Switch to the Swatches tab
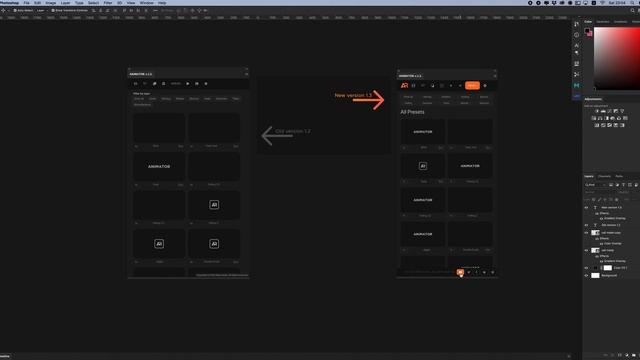 click(603, 22)
